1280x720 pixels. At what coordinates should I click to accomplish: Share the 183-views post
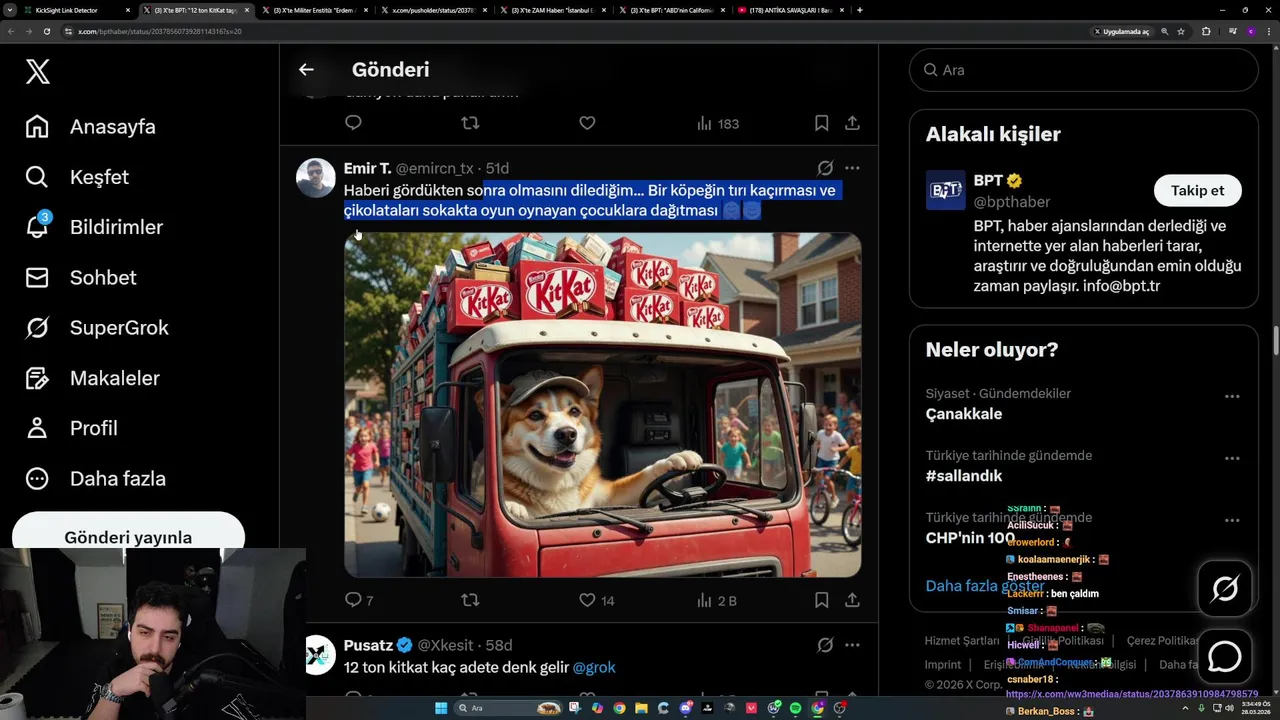point(852,123)
